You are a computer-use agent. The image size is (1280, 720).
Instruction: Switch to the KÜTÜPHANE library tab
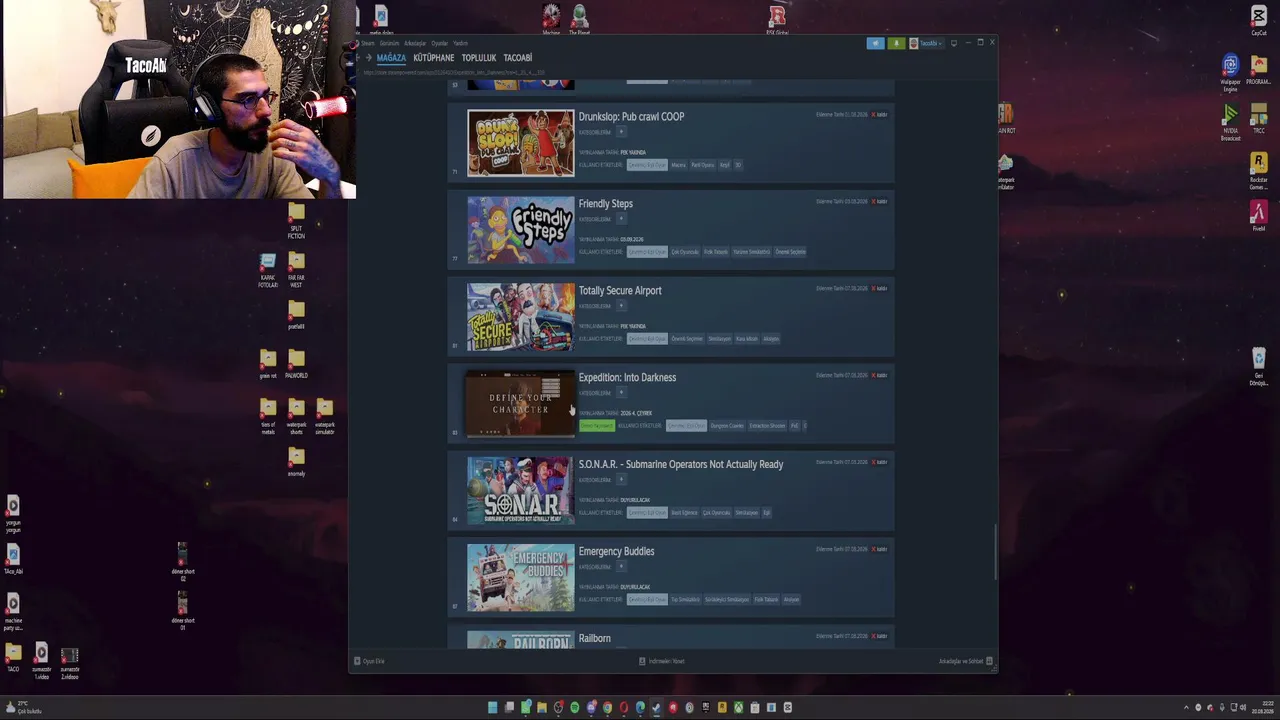click(x=434, y=58)
